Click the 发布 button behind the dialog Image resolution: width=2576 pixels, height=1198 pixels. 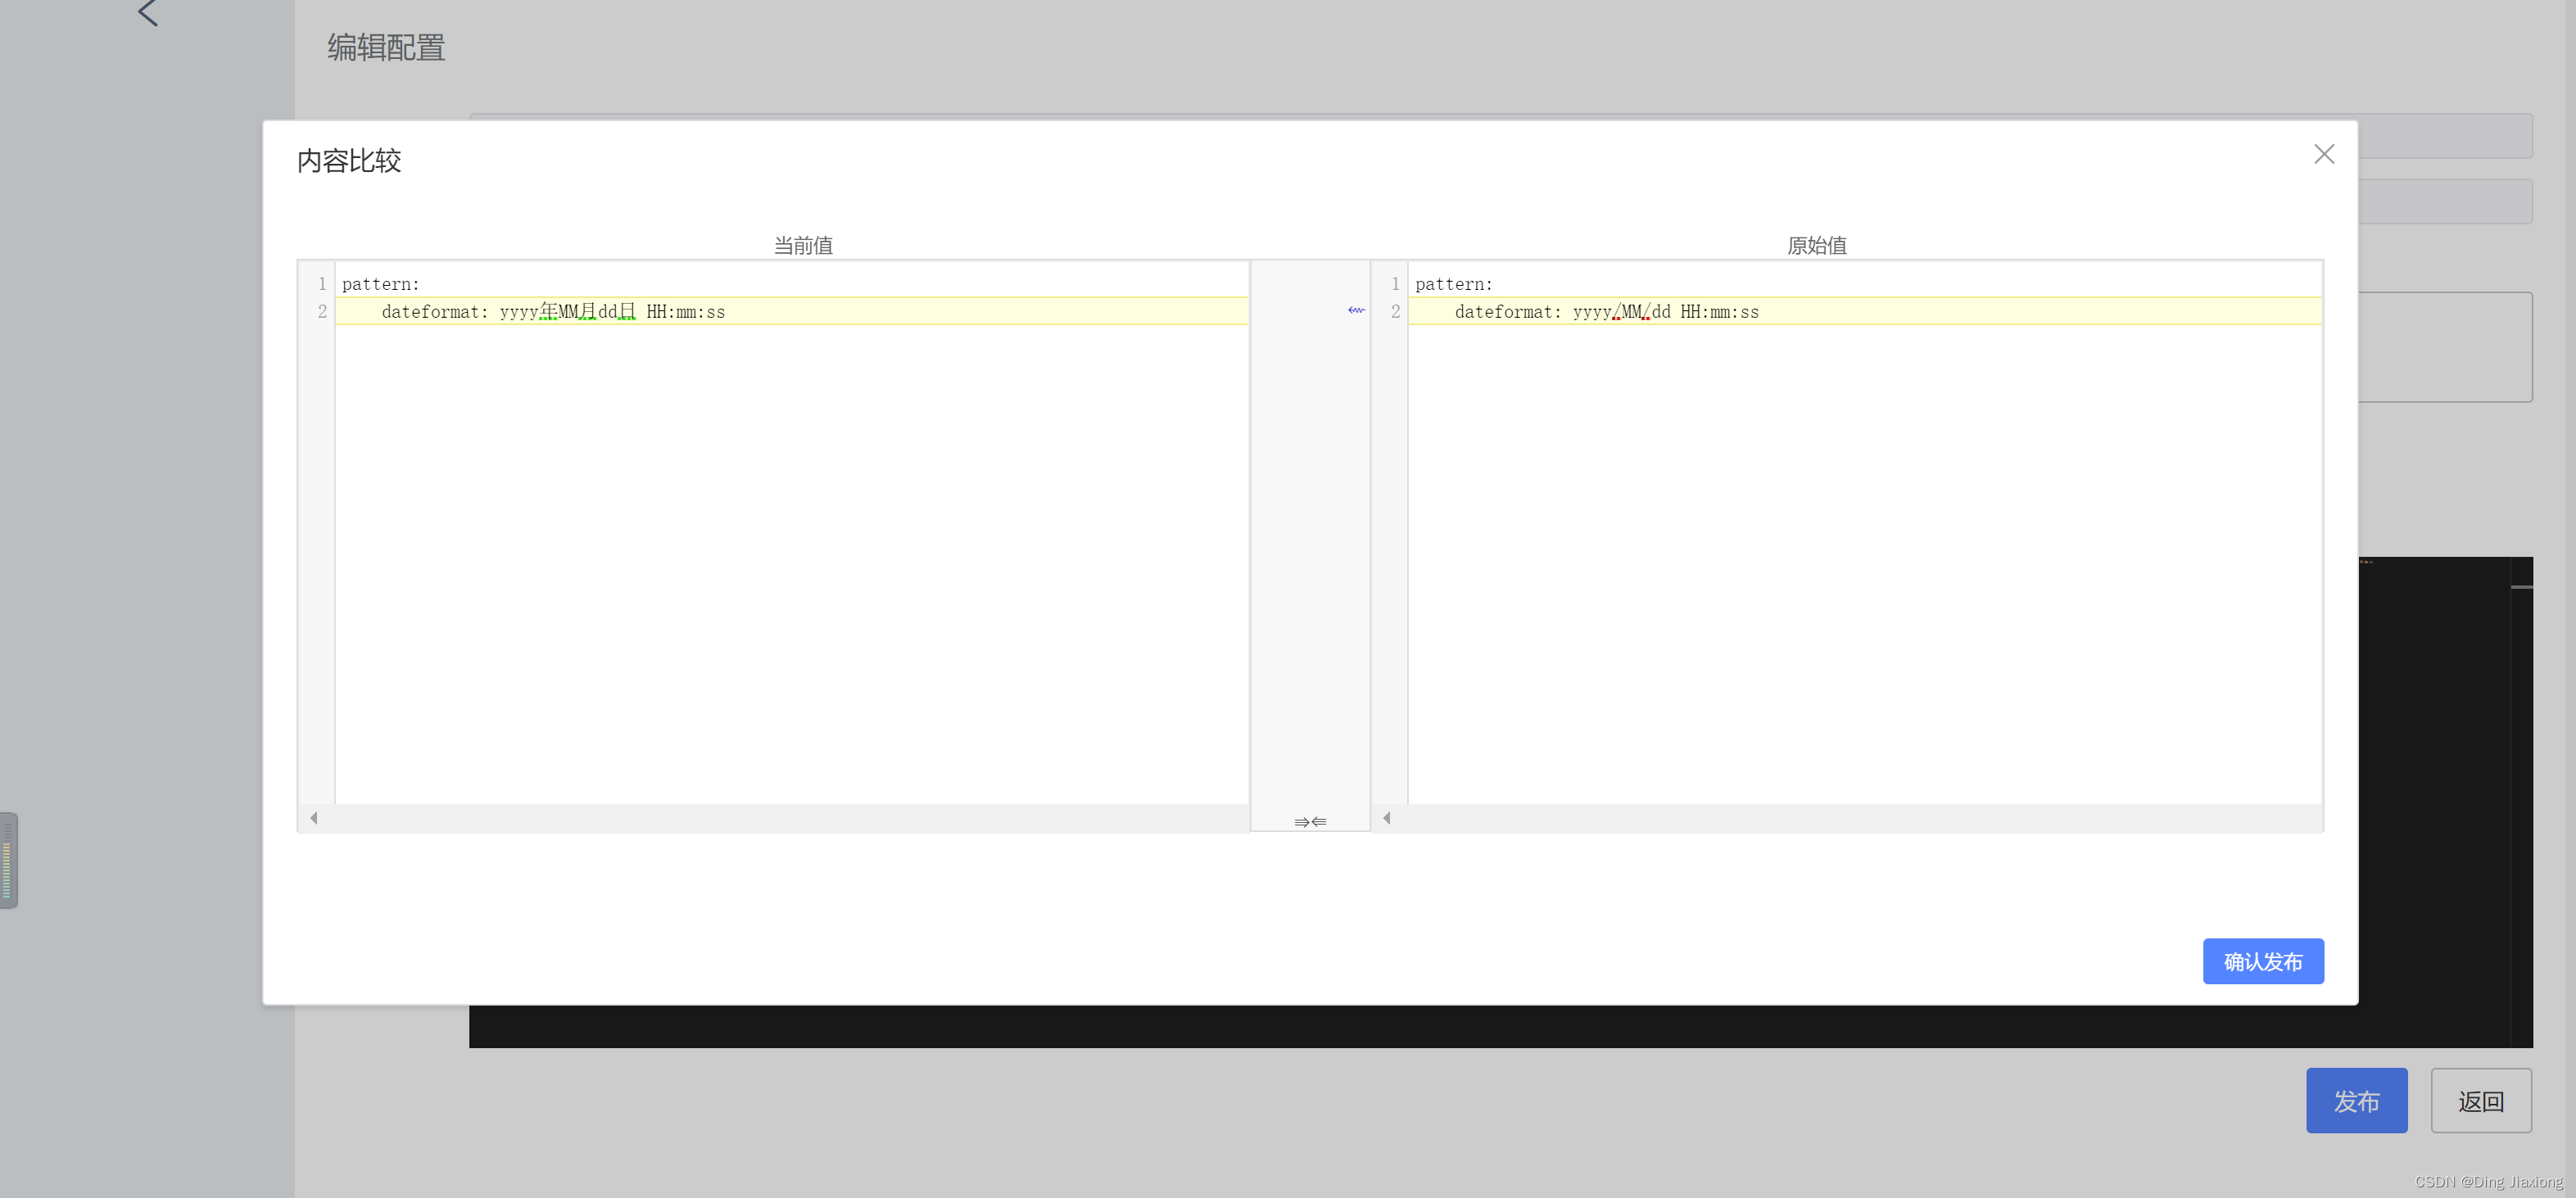2356,1101
